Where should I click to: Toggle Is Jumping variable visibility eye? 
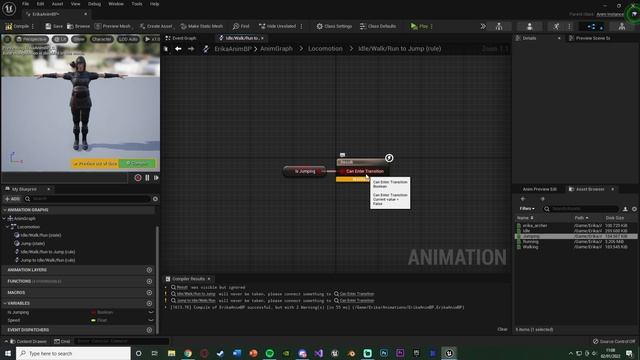(x=151, y=312)
